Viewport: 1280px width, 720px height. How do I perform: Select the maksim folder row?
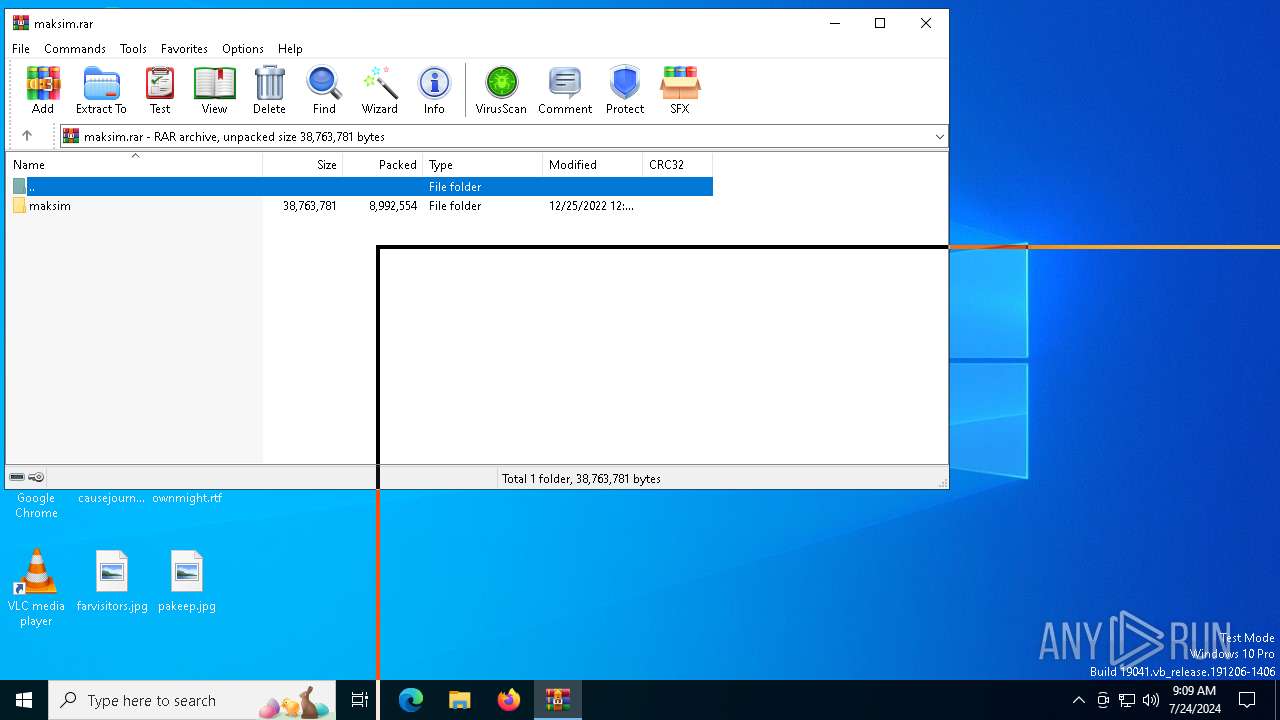pos(360,205)
